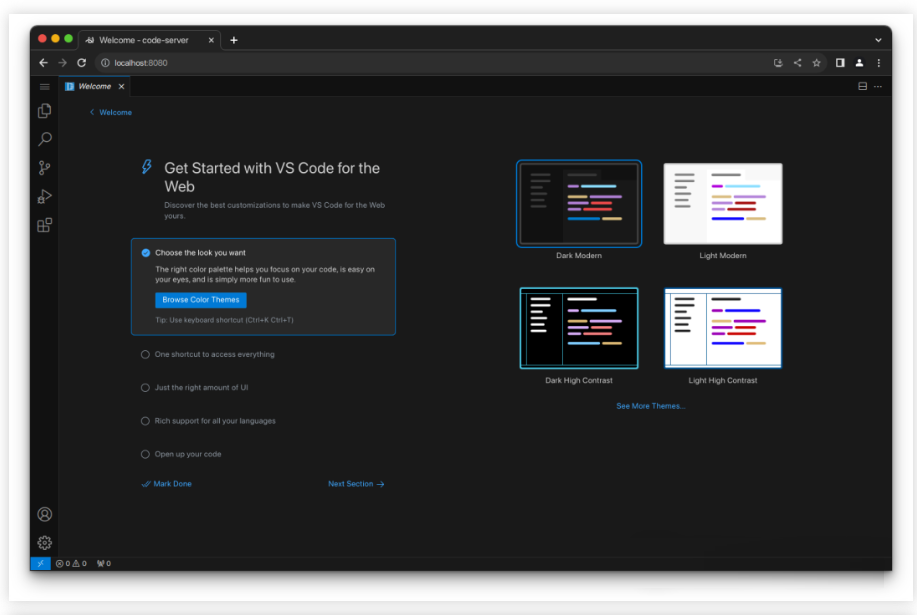
Task: Switch to the Welcome editor tab
Action: click(x=95, y=87)
